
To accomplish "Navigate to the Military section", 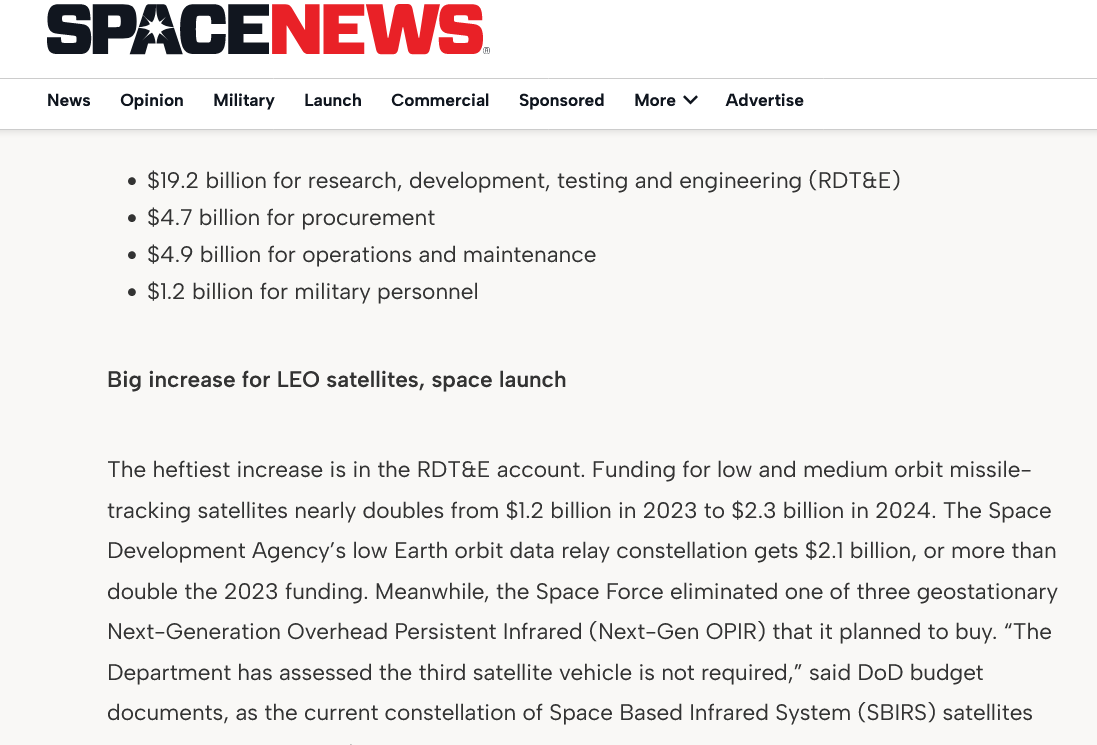I will pyautogui.click(x=243, y=100).
